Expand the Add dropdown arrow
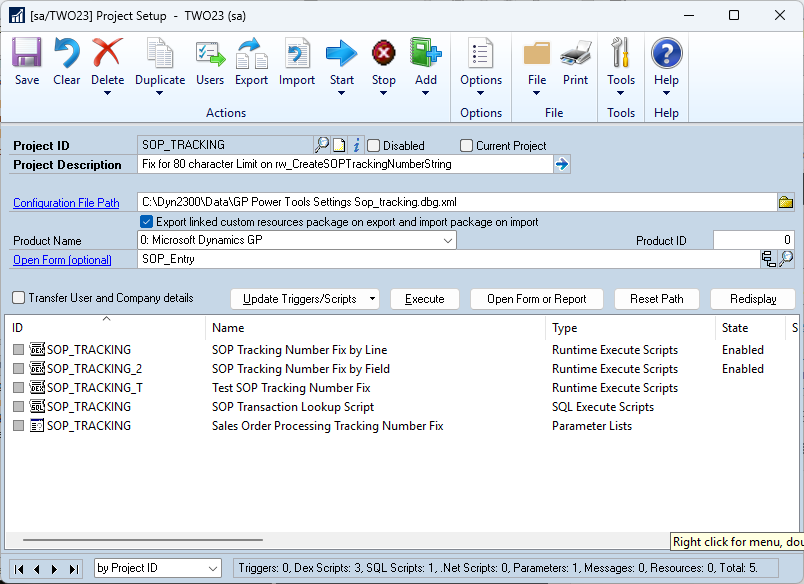804x584 pixels. pos(426,93)
